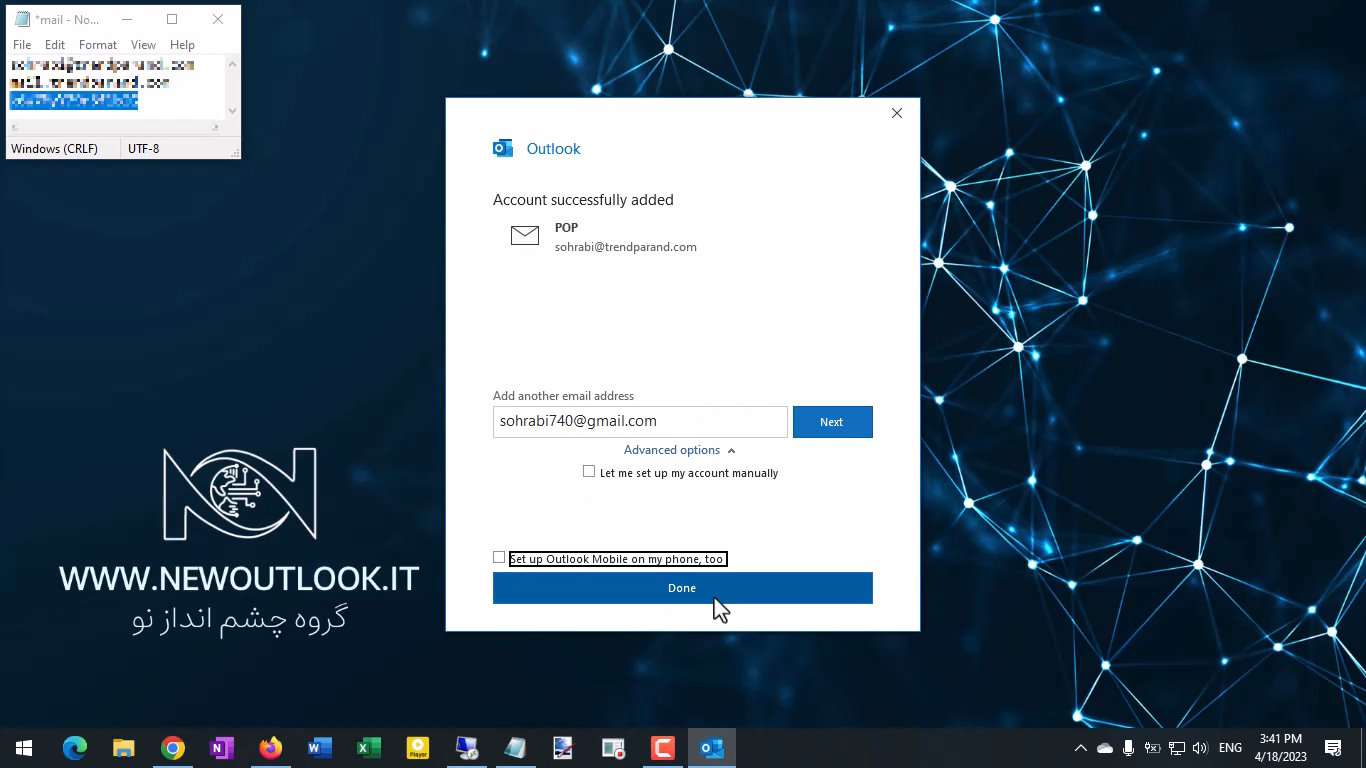Open Microsoft Excel from taskbar
1366x768 pixels.
(368, 748)
